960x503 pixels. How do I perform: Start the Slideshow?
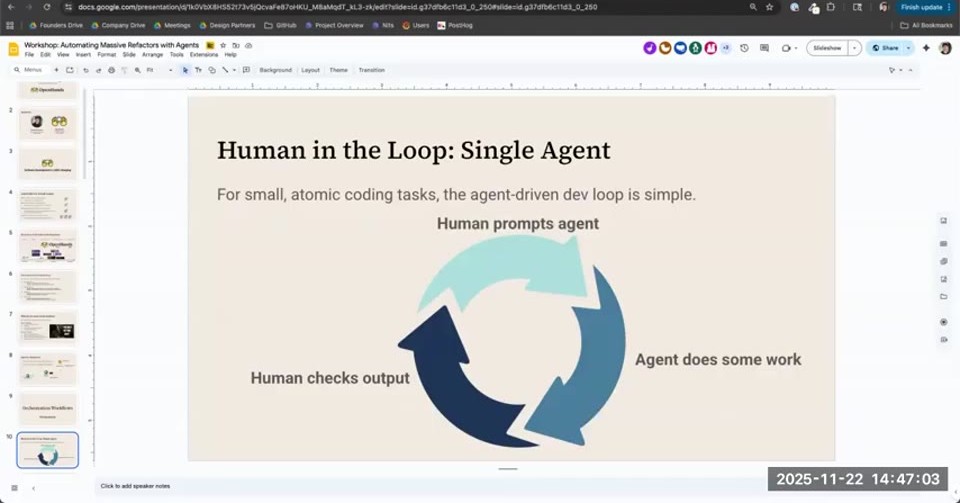pos(827,48)
